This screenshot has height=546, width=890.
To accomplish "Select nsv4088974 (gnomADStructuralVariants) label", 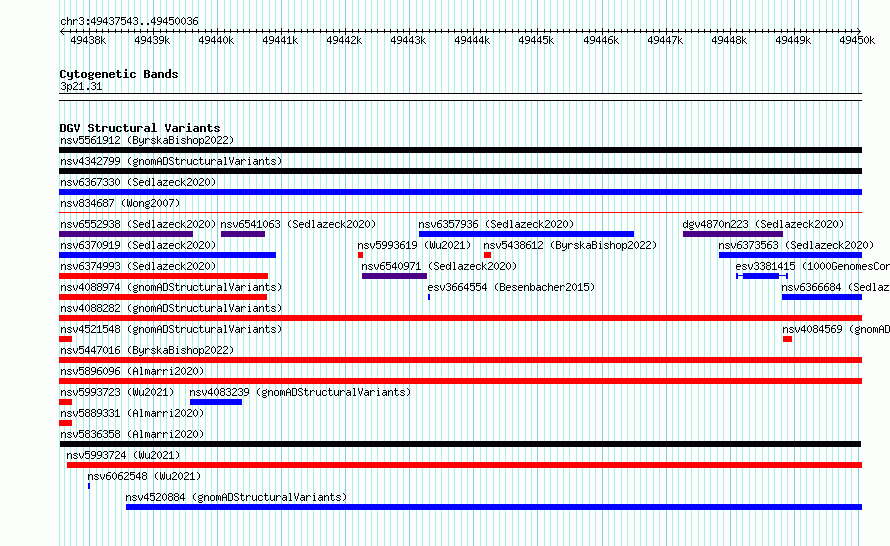I will (x=171, y=287).
